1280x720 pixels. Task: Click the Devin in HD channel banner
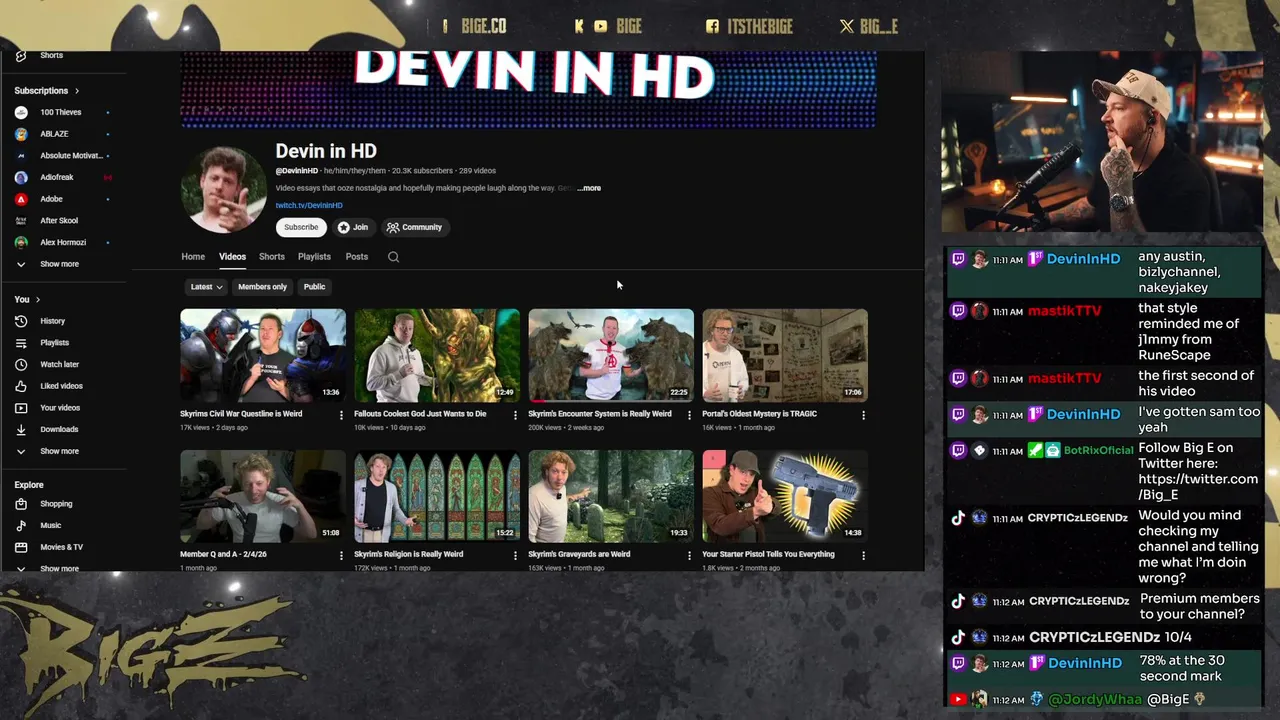(528, 90)
